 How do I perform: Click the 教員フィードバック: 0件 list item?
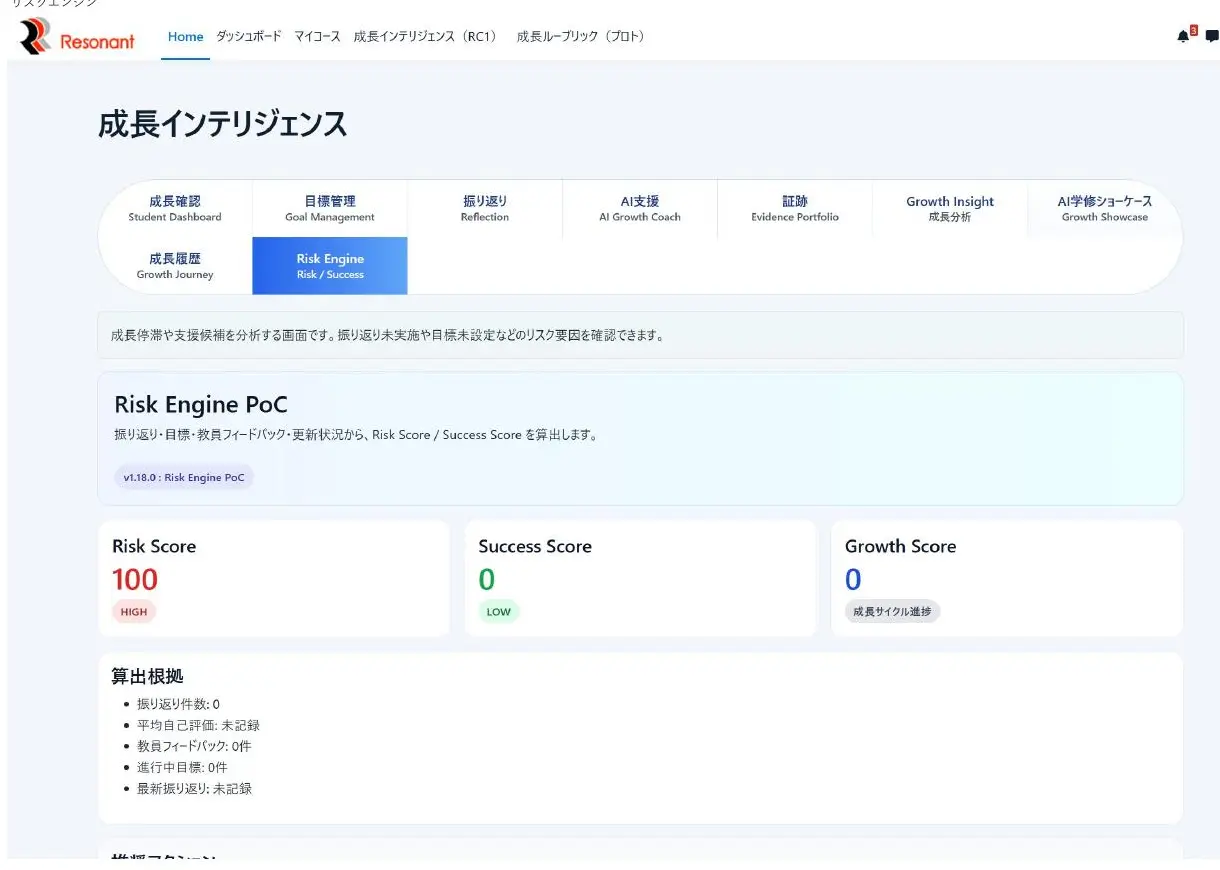(194, 746)
